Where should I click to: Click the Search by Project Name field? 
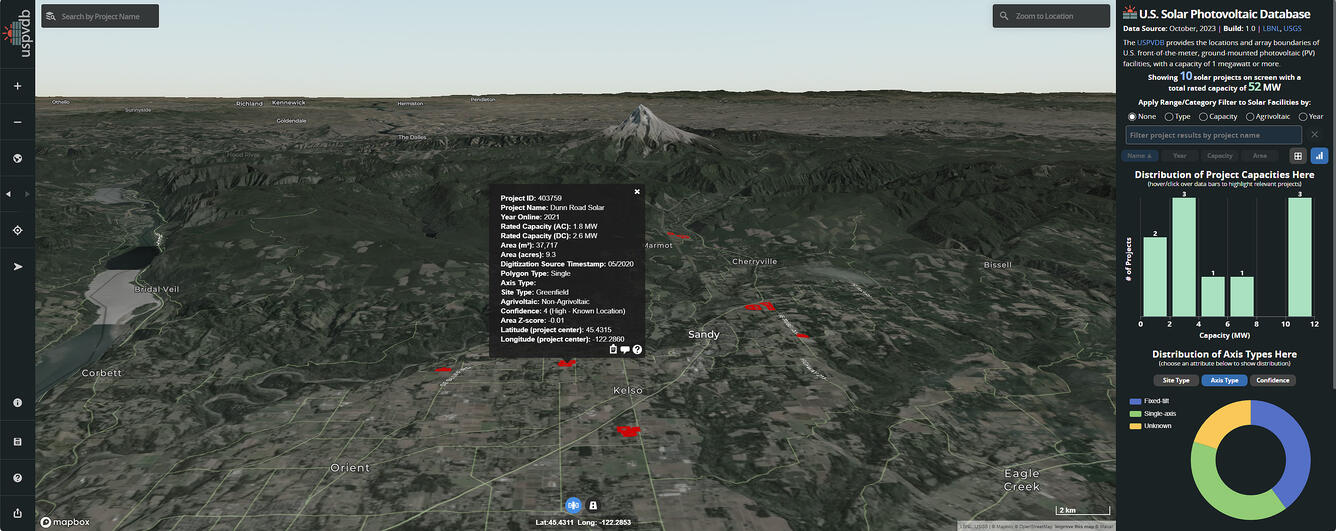coord(100,16)
